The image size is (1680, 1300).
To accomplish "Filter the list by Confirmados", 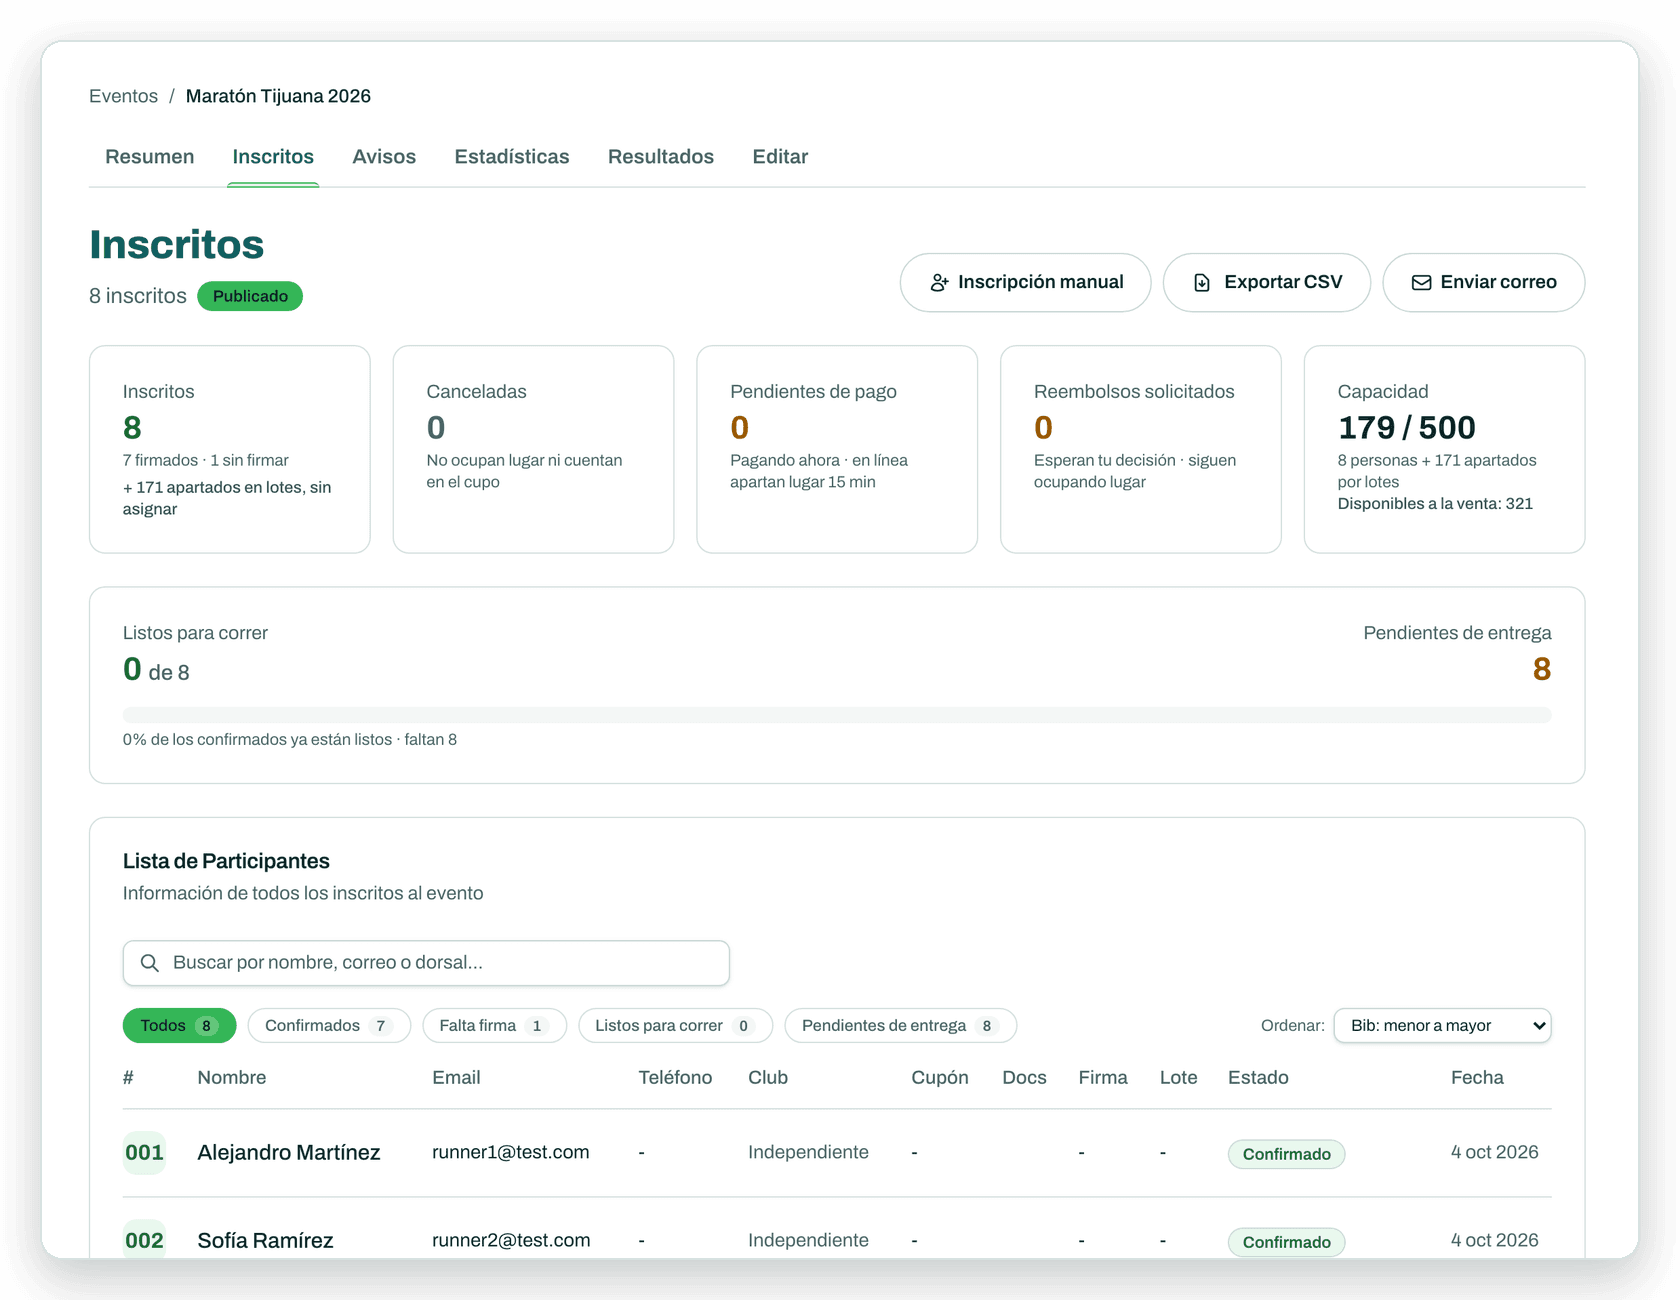I will pos(329,1026).
